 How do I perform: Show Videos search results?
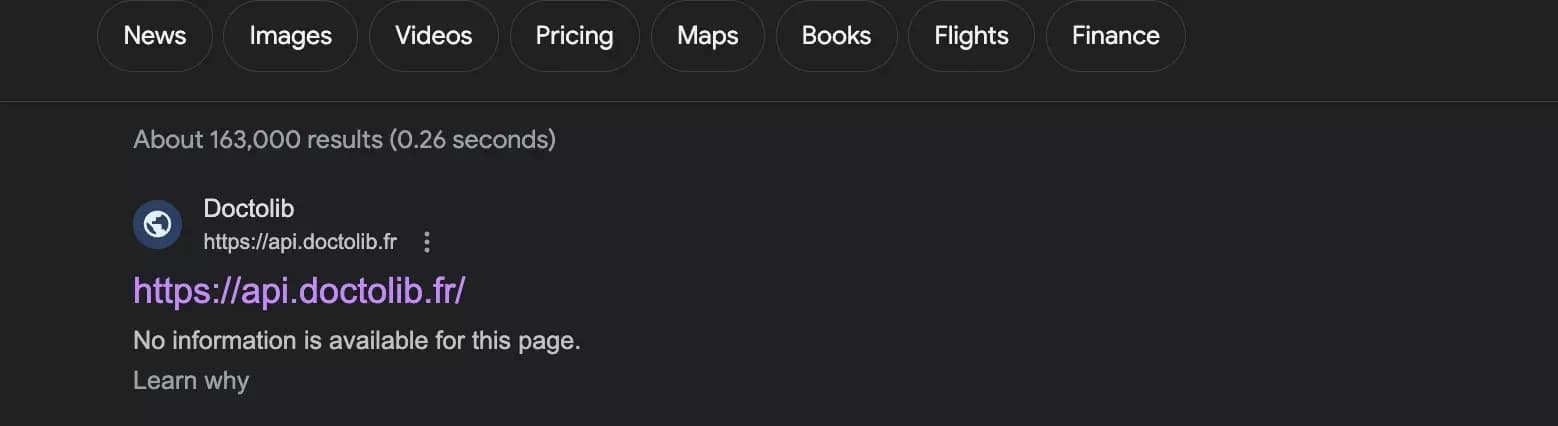[433, 36]
